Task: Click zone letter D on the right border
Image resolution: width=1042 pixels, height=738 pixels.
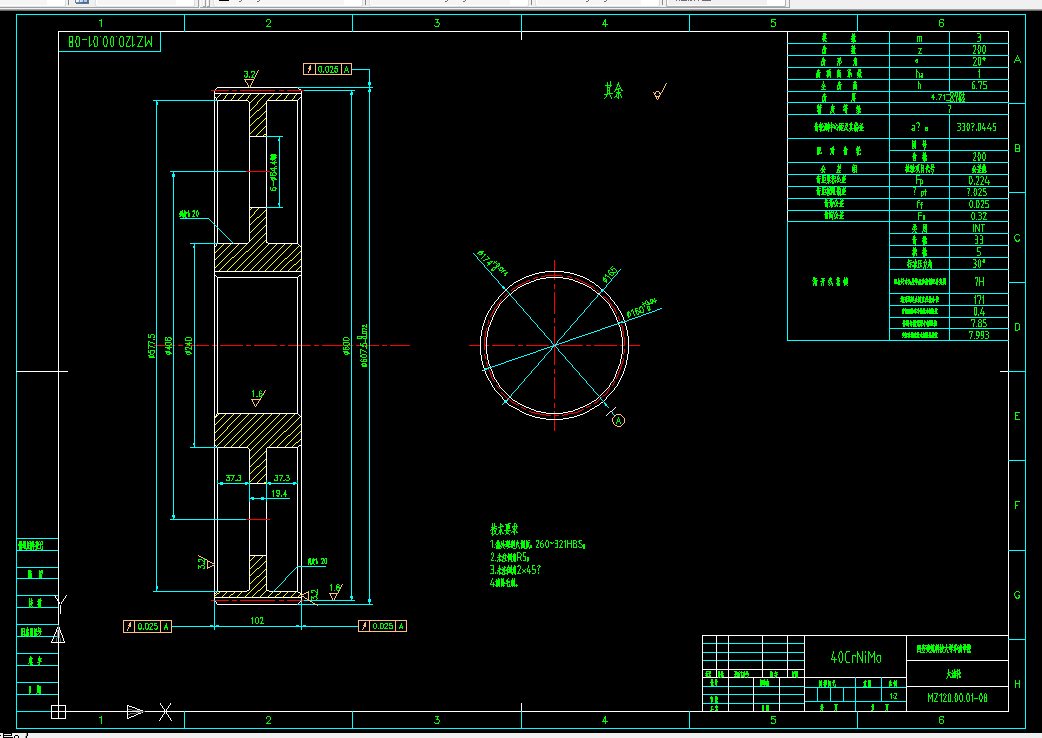Action: pyautogui.click(x=1017, y=327)
